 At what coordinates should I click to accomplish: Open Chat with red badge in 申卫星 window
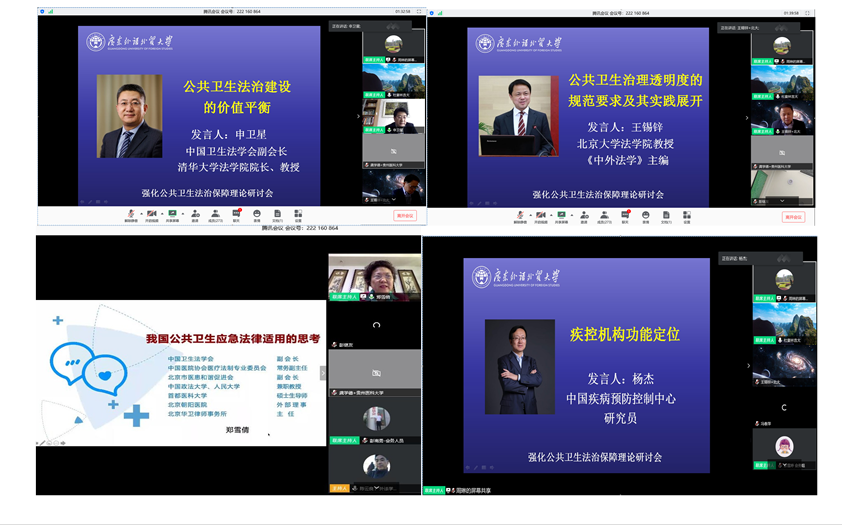237,215
